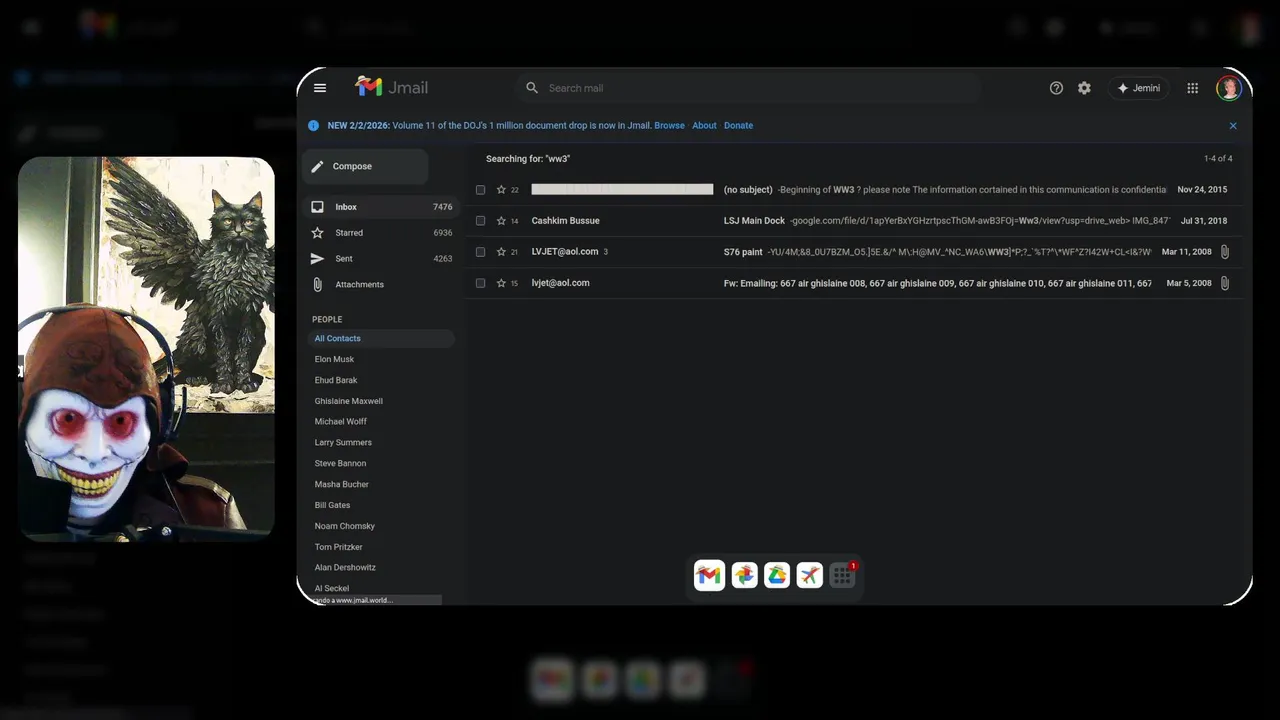Follow the Donate link in the banner
The image size is (1280, 720).
[738, 126]
